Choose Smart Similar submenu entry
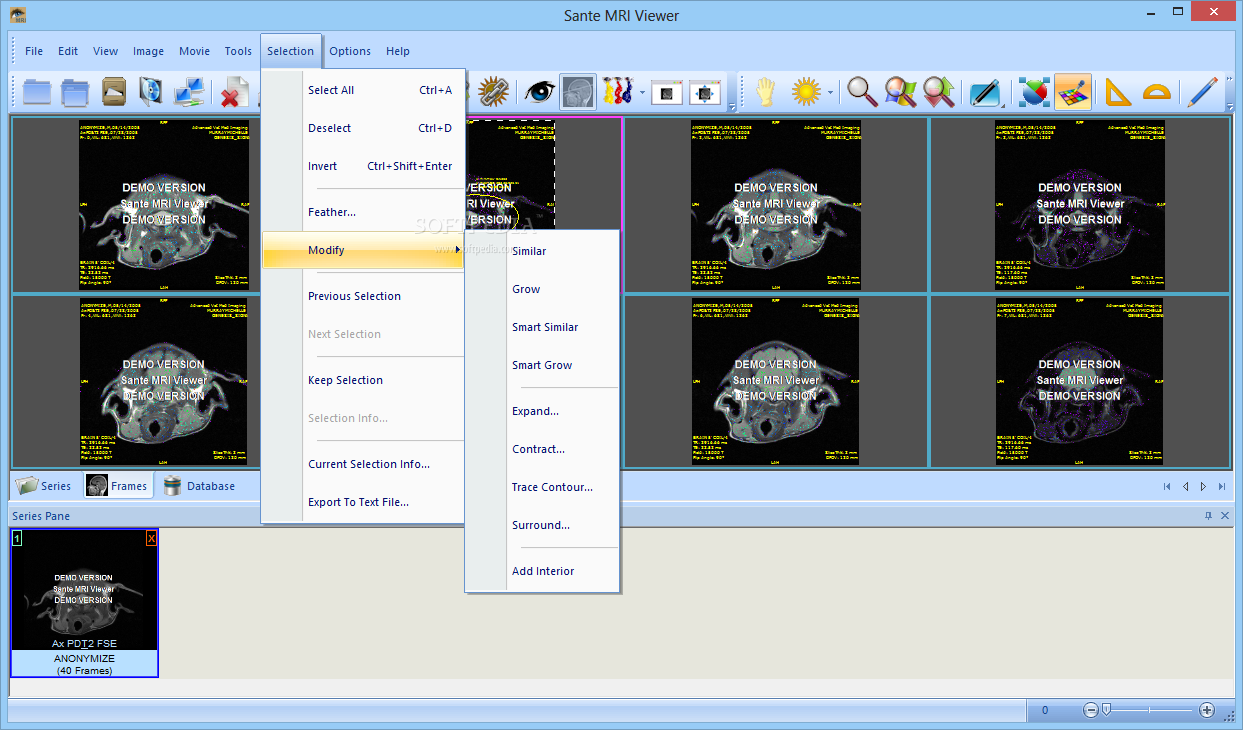 tap(543, 327)
